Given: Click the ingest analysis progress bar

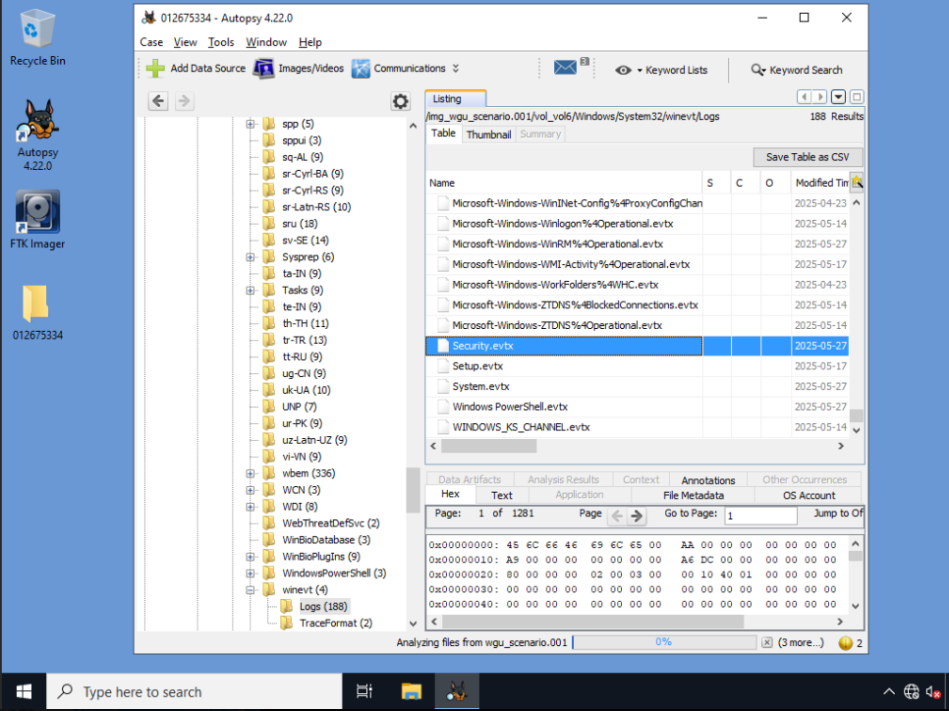Looking at the screenshot, I should point(664,642).
